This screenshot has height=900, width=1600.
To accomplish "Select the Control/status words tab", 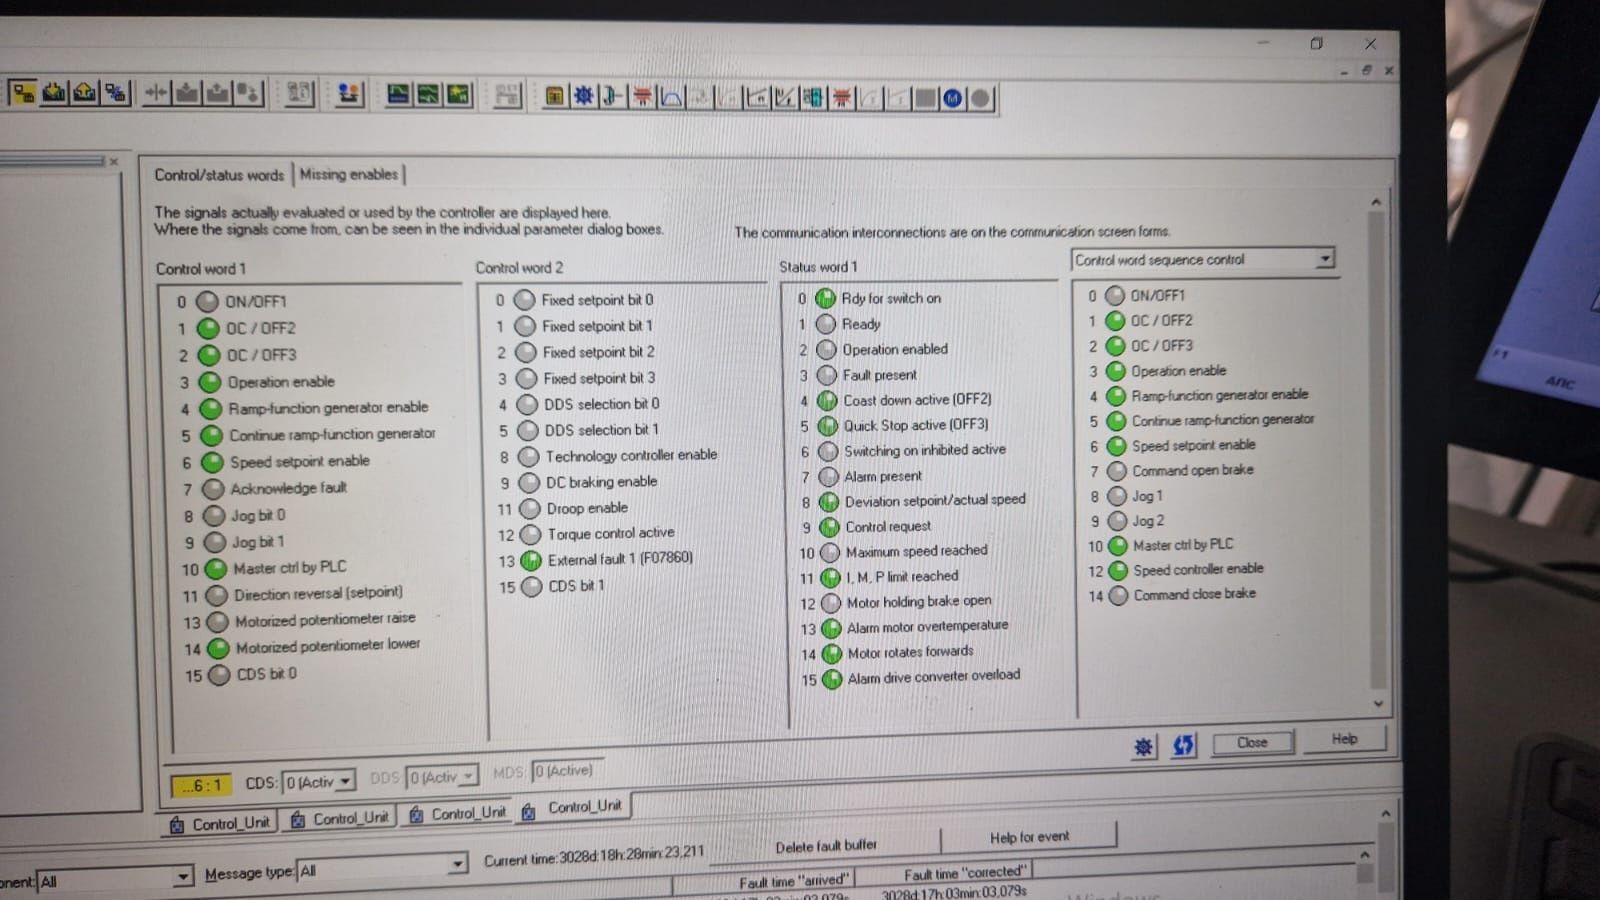I will point(219,175).
